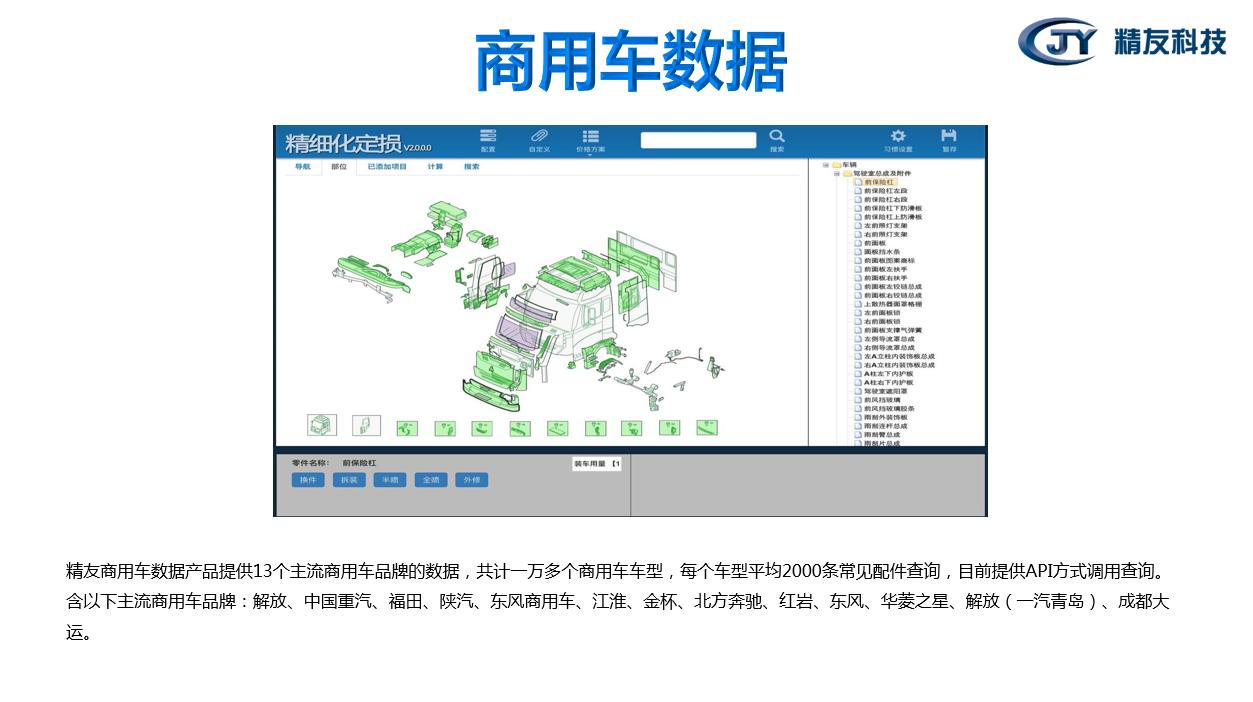The height and width of the screenshot is (702, 1253).
Task: Click the 拆装 button
Action: coord(349,480)
